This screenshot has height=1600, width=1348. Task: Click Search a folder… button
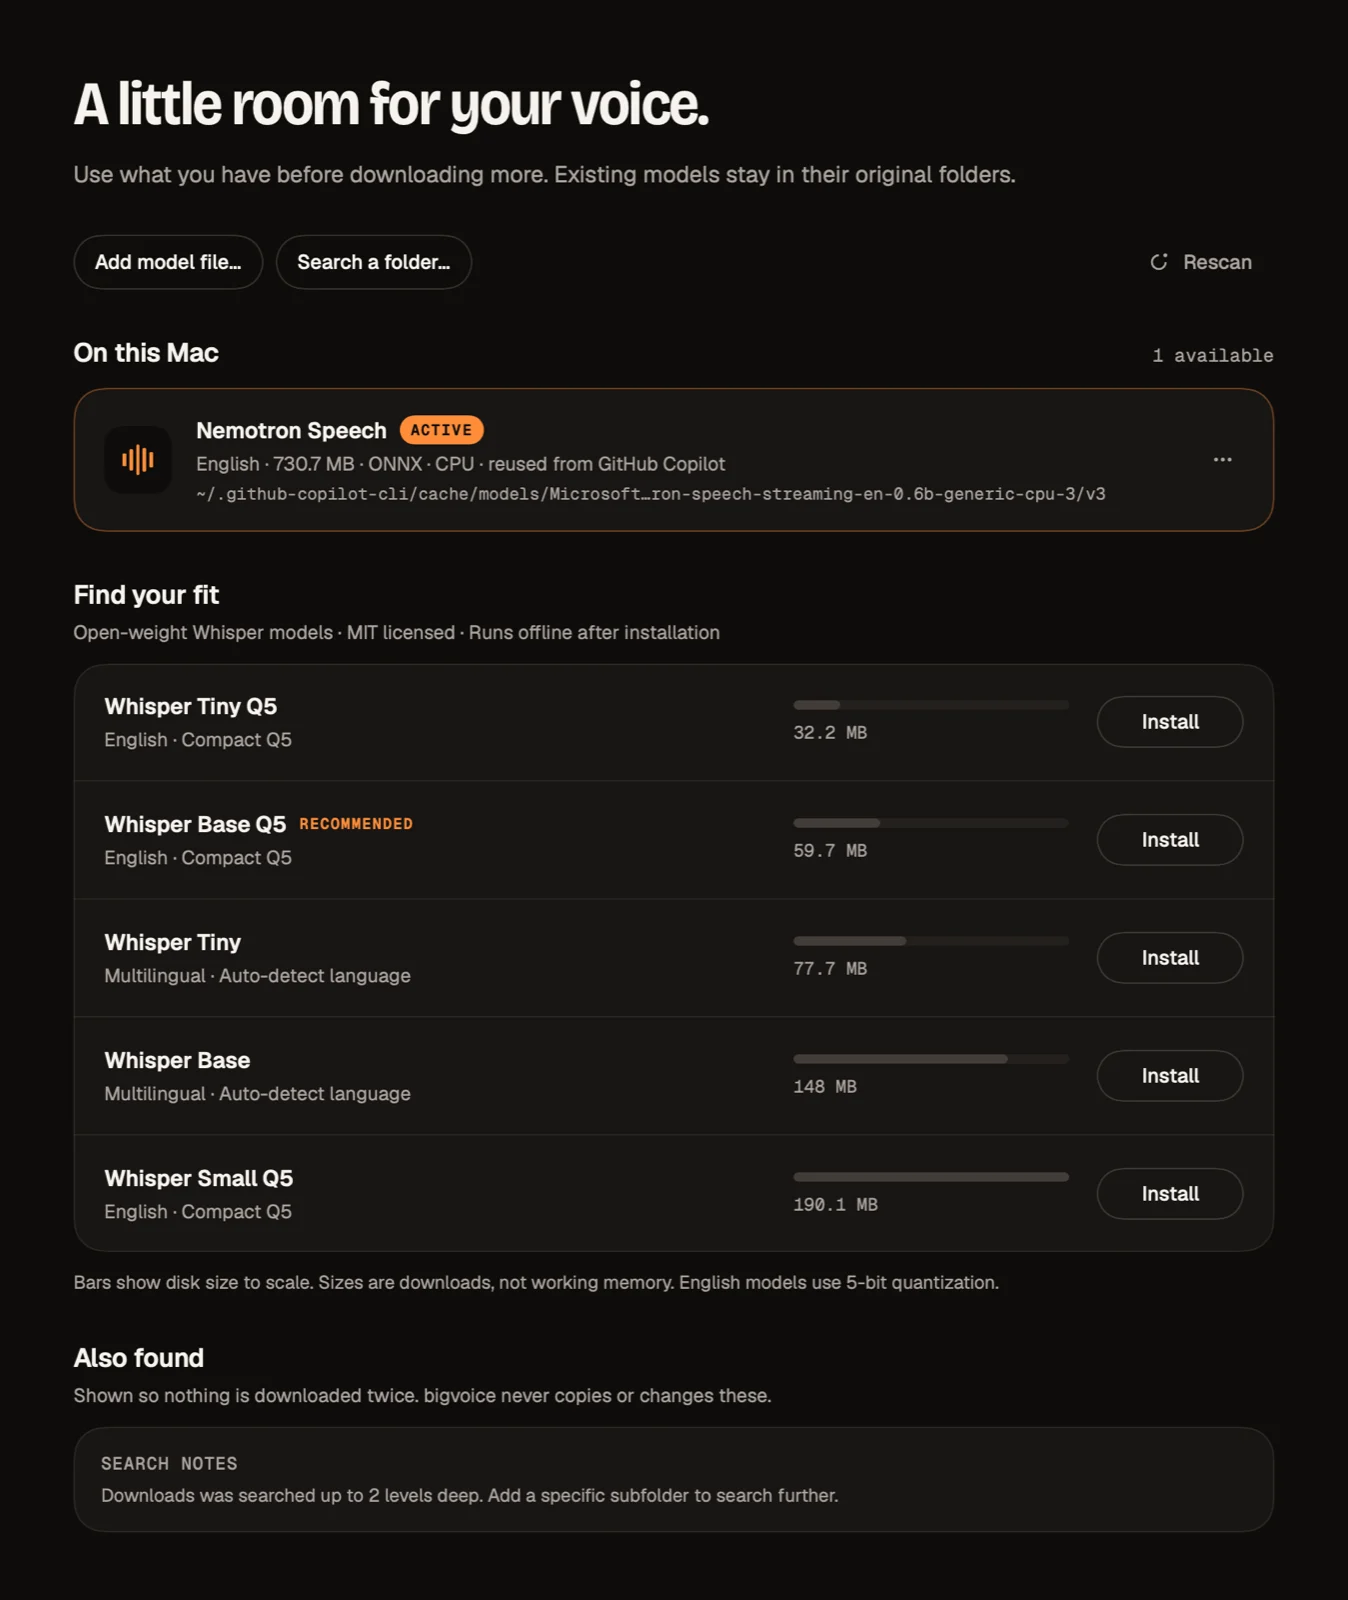click(374, 262)
